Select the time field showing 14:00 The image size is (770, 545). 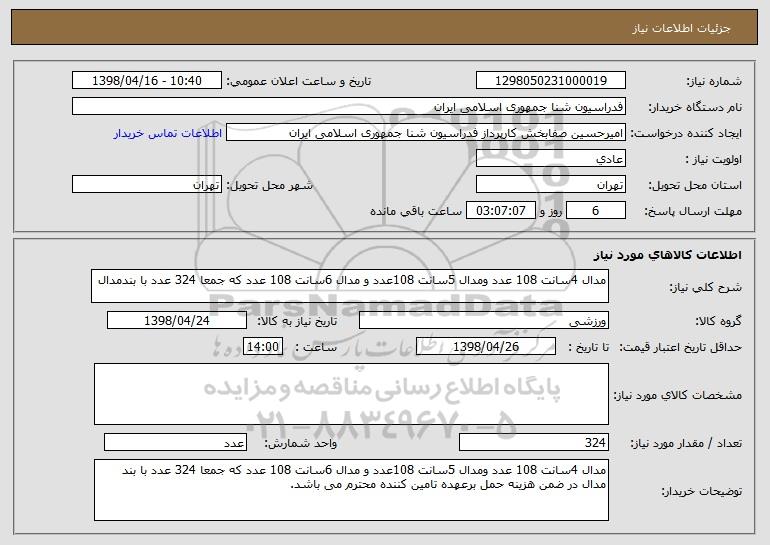(x=263, y=347)
